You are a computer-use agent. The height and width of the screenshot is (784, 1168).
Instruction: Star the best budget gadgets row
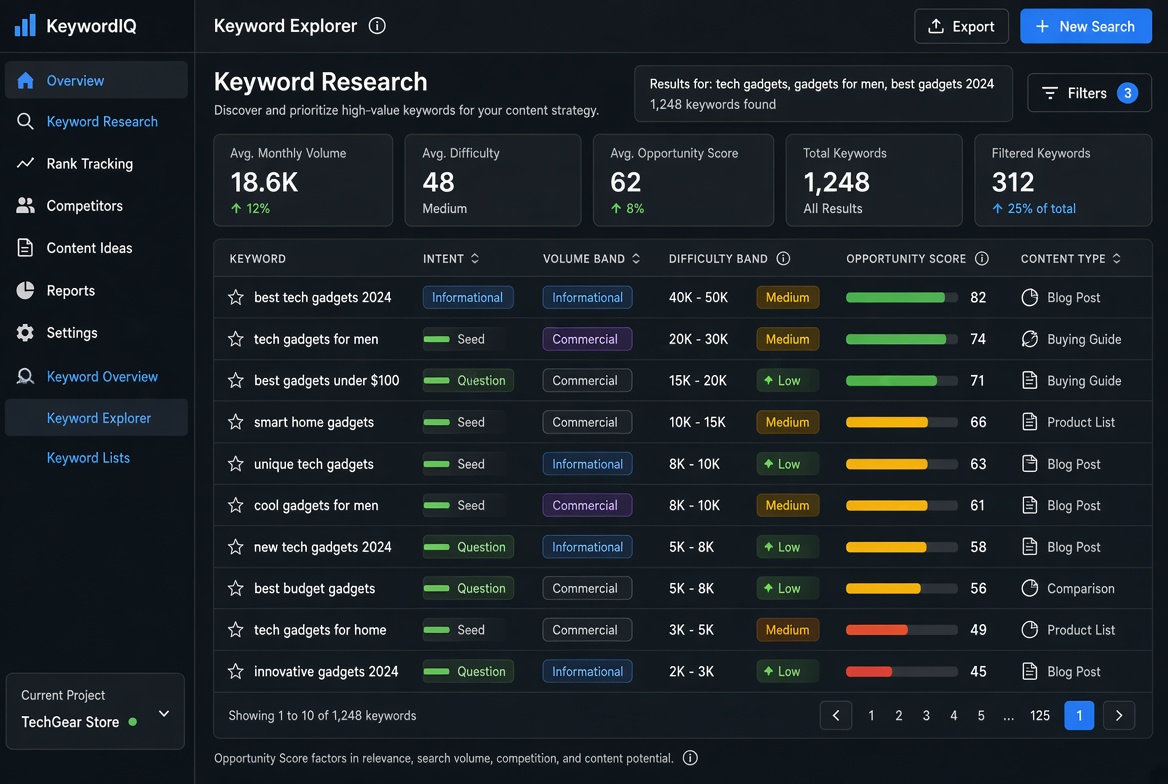(235, 589)
